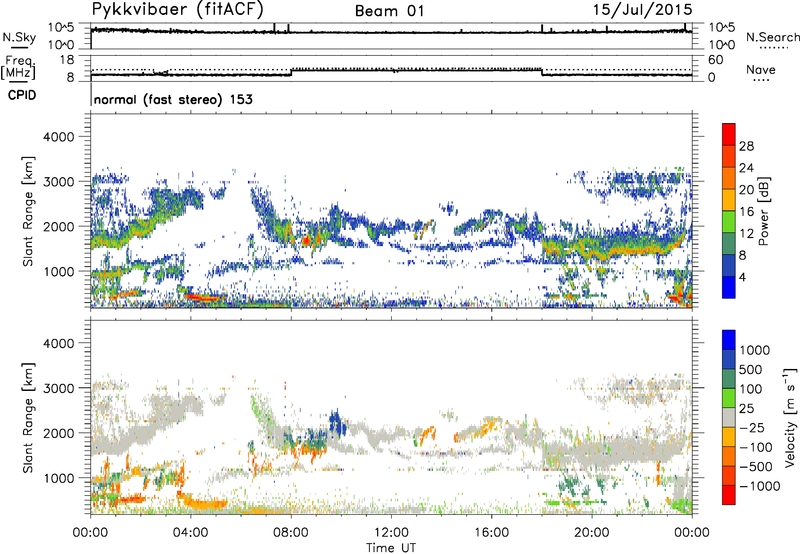Pick the grey -25 to 25 velocity segment
Screen dimensions: 800x554
(729, 417)
